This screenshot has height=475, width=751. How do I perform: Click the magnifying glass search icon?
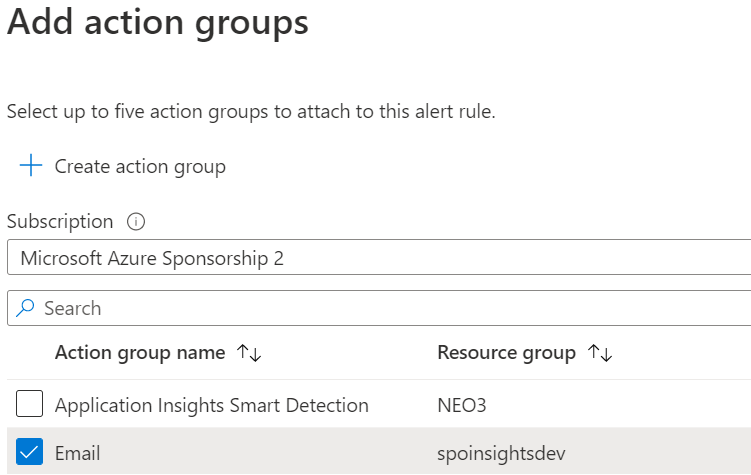[25, 308]
